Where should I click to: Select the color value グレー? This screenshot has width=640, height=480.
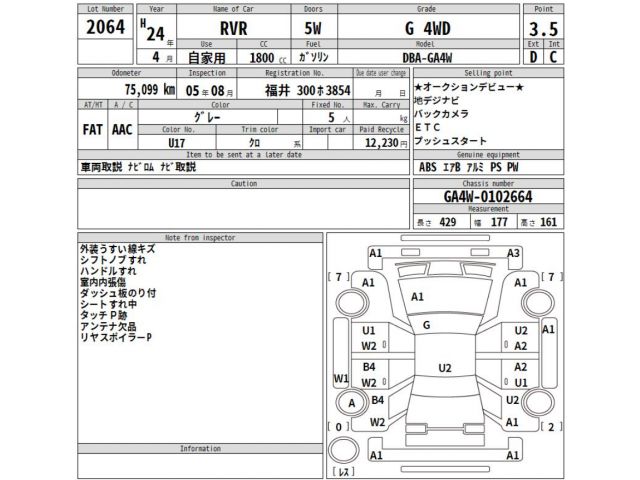pos(207,118)
